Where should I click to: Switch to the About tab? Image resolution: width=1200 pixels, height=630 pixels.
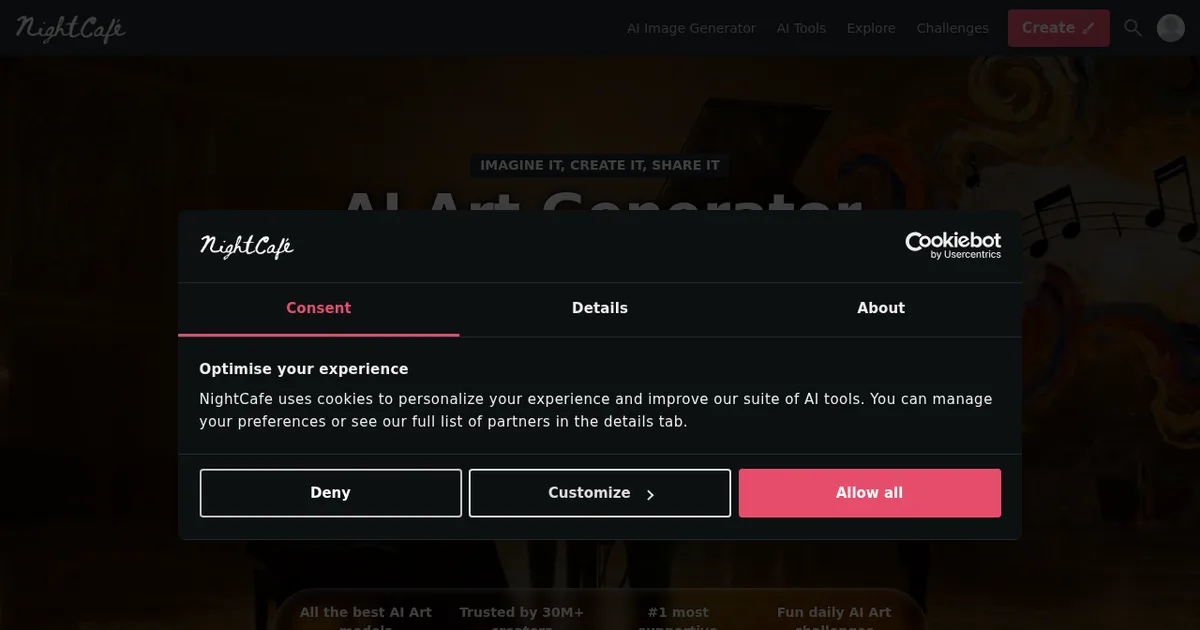click(x=881, y=308)
